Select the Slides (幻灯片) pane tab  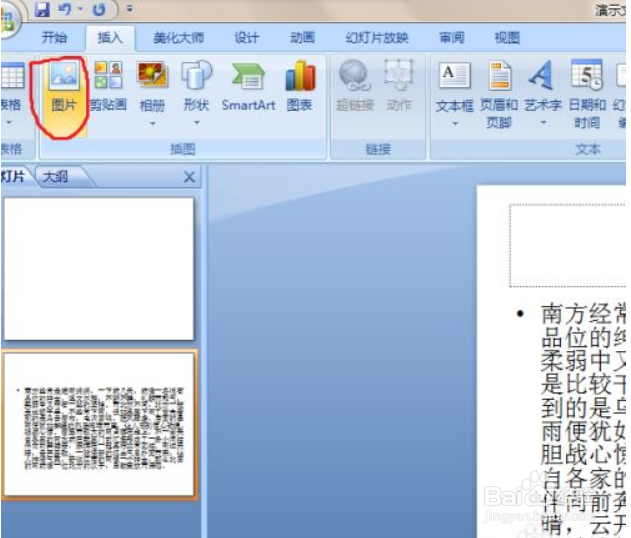14,177
